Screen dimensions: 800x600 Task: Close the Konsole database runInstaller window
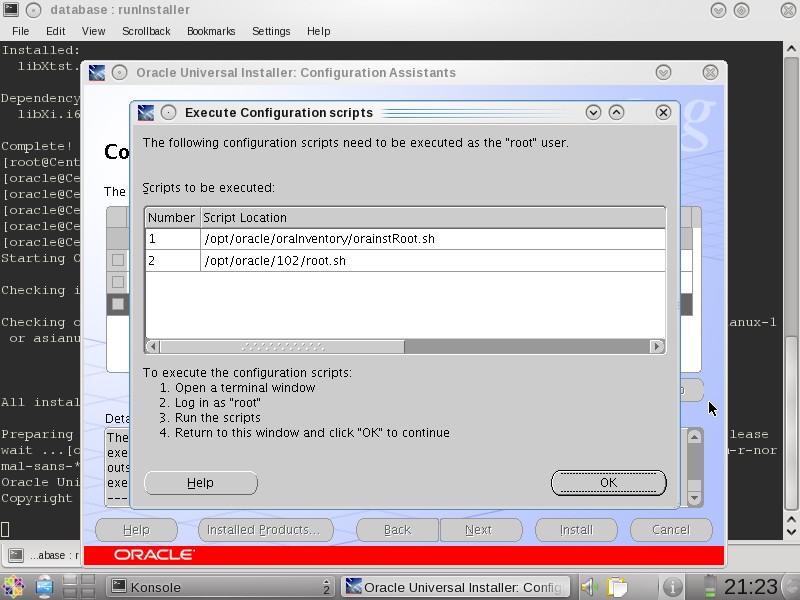pyautogui.click(x=788, y=10)
